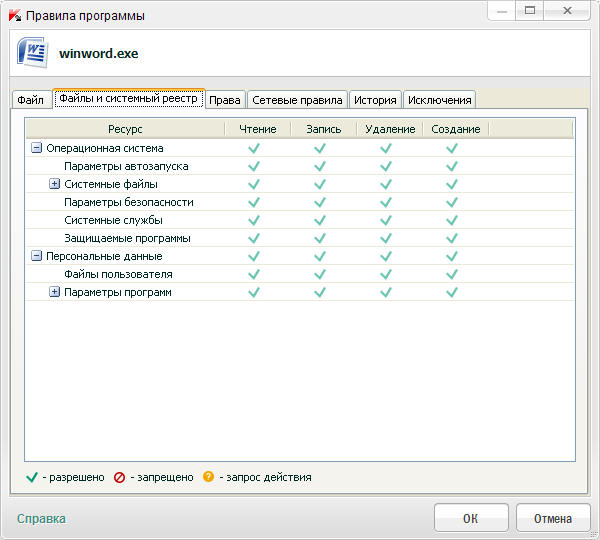Click the Word document icon beside winword.exe

[x=32, y=53]
